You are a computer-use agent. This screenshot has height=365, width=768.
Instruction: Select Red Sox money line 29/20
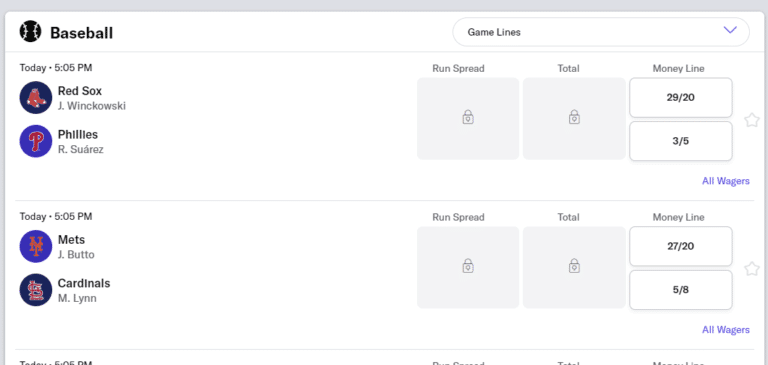click(681, 97)
